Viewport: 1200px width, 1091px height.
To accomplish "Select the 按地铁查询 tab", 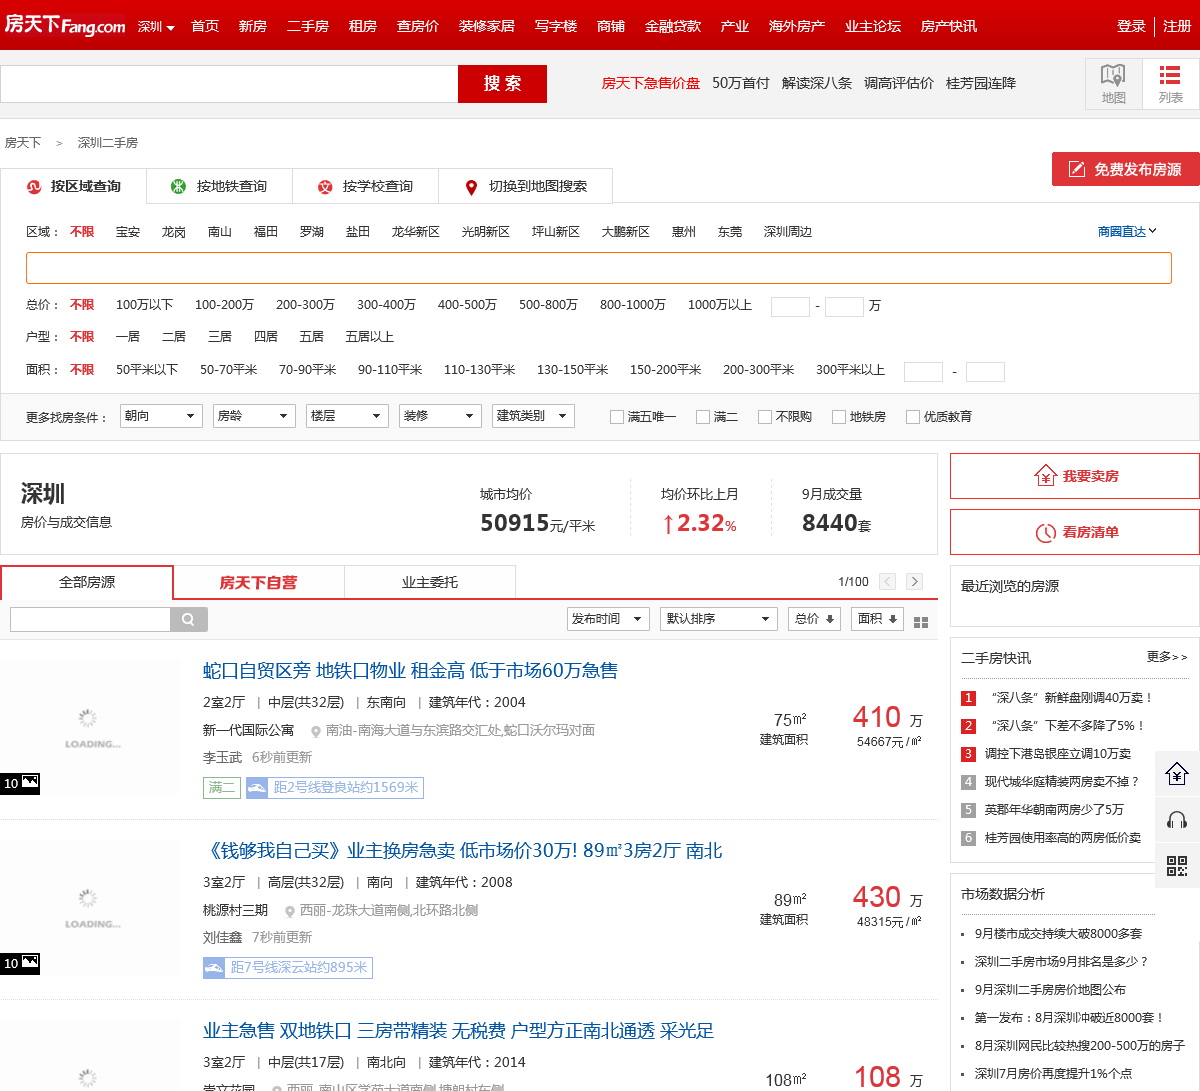I will click(x=220, y=186).
